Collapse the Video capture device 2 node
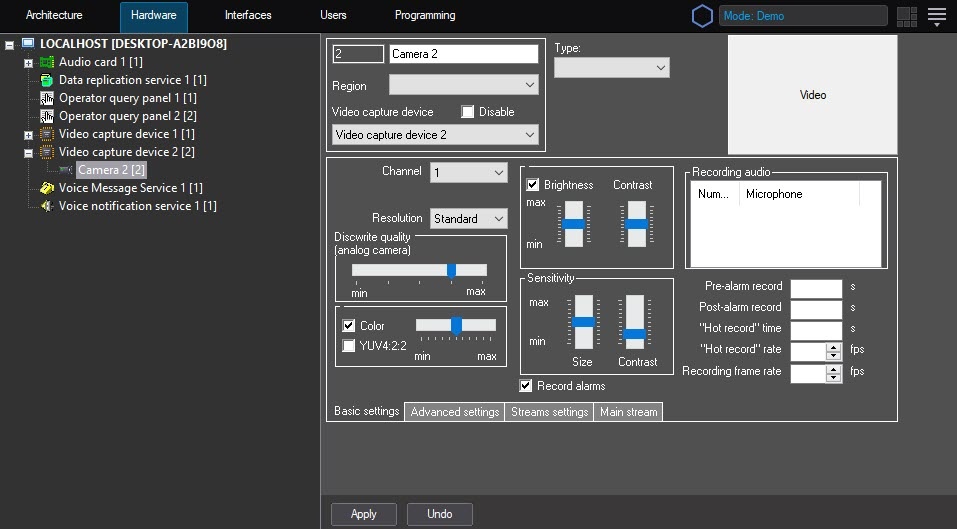This screenshot has width=957, height=529. point(29,153)
